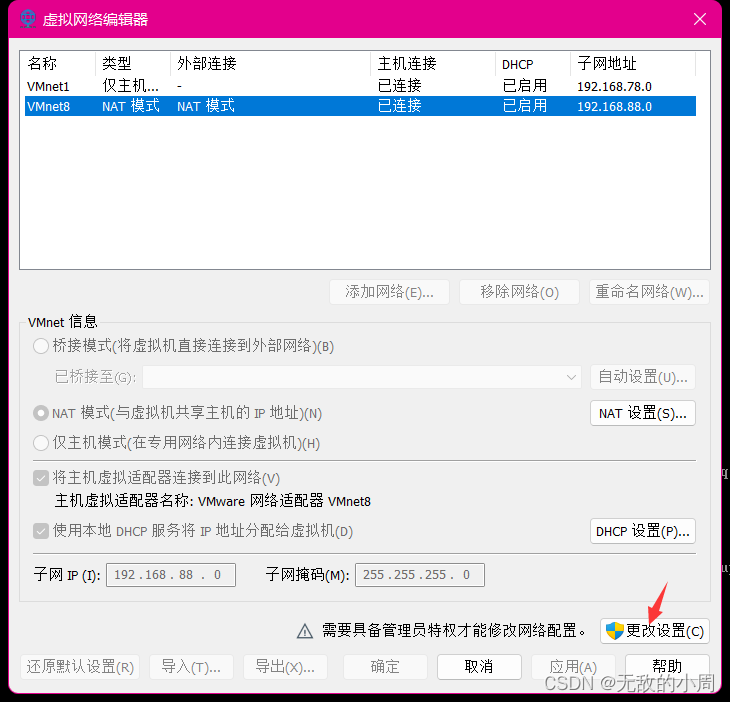Click 自动设置(U)... button

click(642, 377)
